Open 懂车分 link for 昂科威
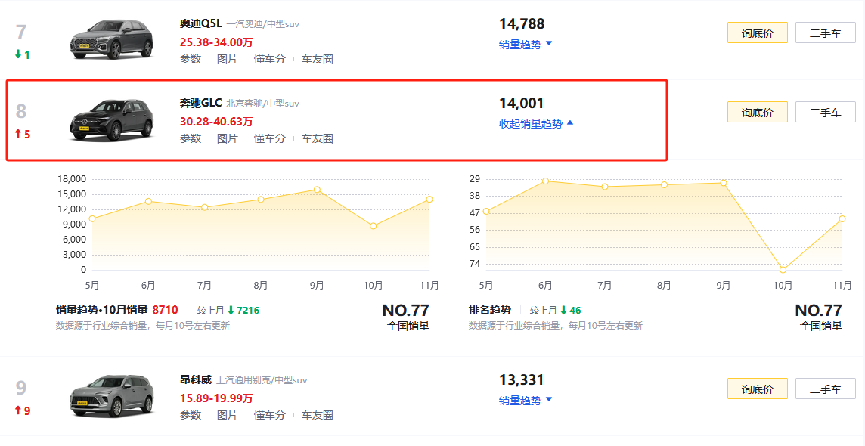This screenshot has width=865, height=446. point(270,415)
